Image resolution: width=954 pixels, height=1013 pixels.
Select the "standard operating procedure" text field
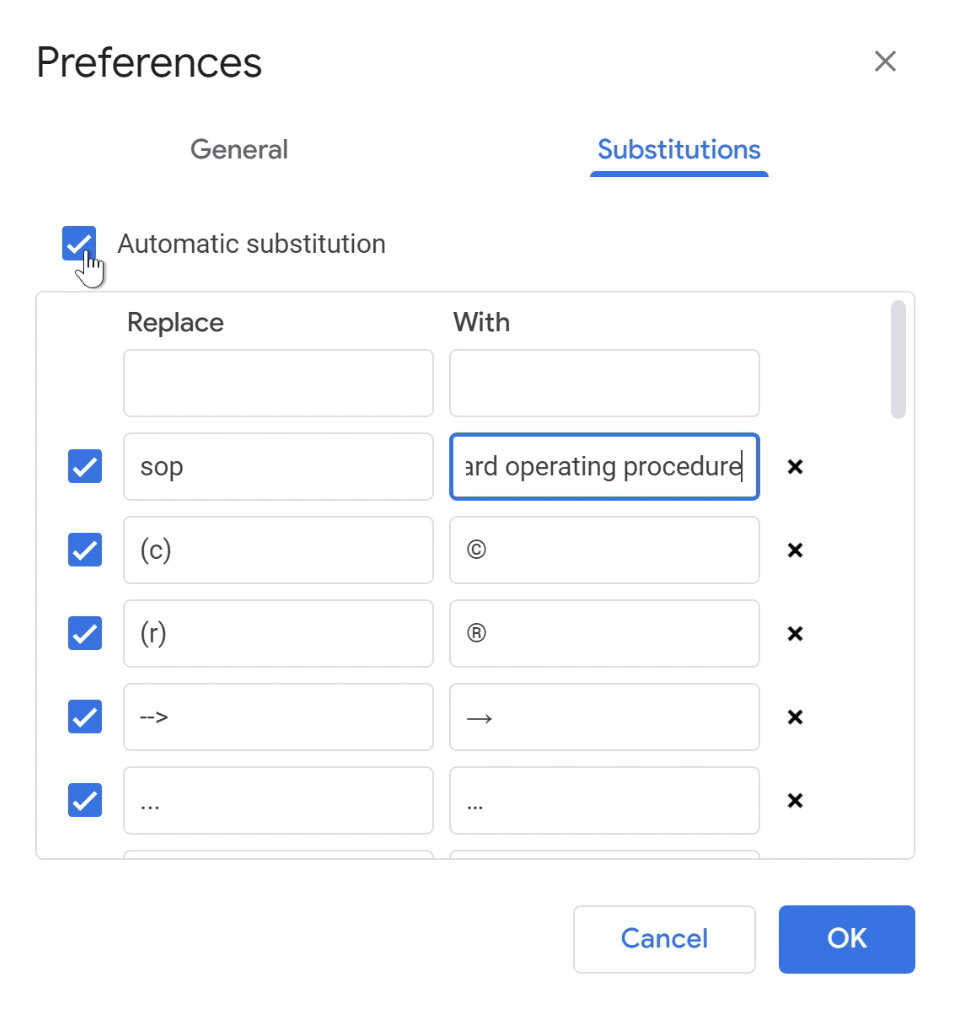(x=604, y=466)
